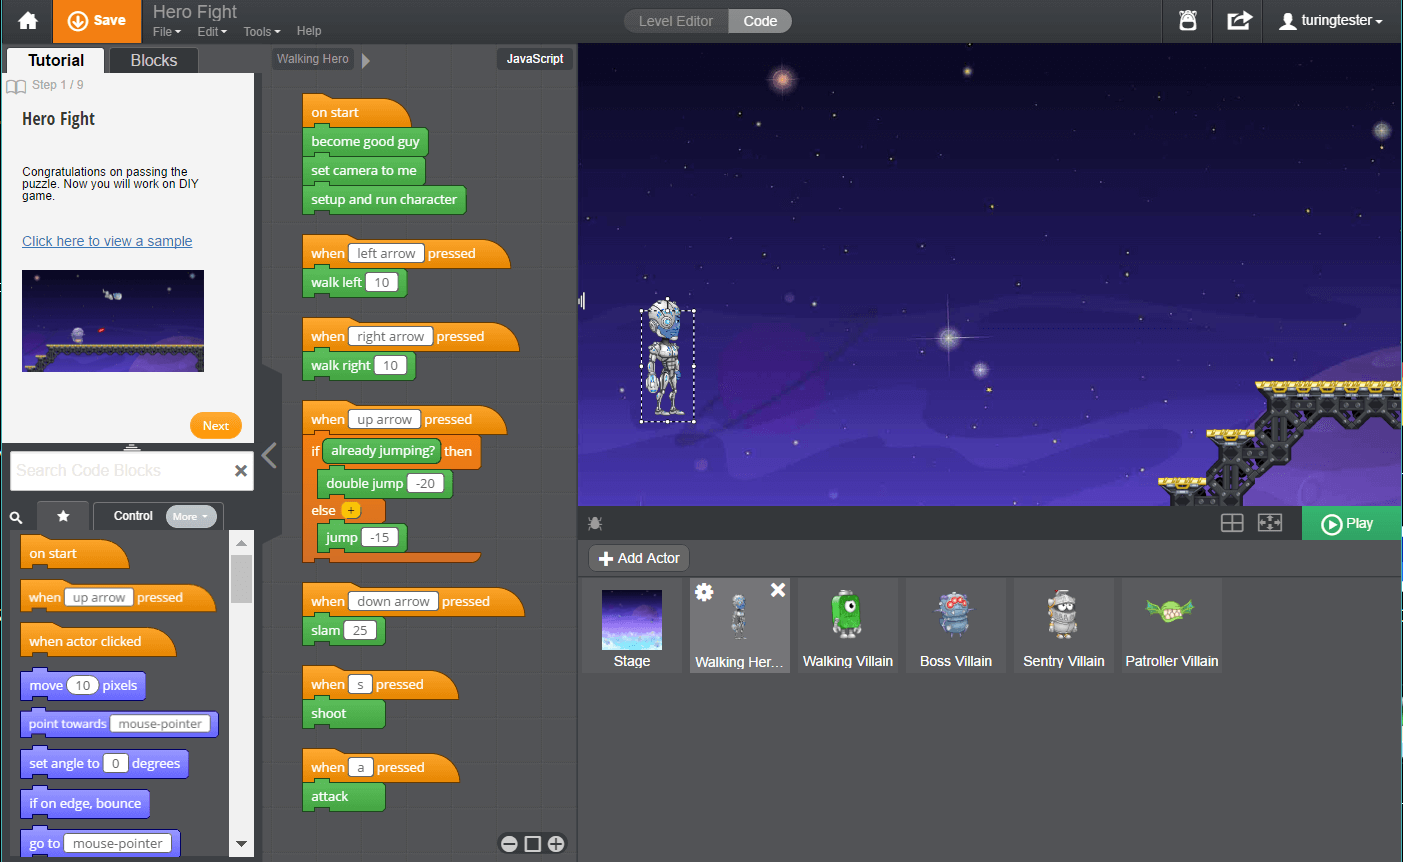Screen dimensions: 1403x862
Task: Switch to Code mode
Action: click(760, 21)
